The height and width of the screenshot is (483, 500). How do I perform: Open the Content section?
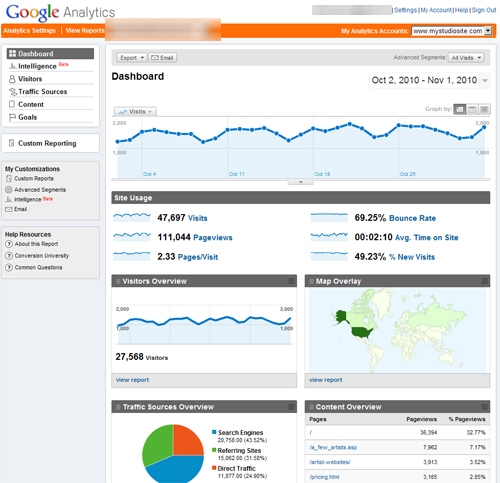point(31,104)
